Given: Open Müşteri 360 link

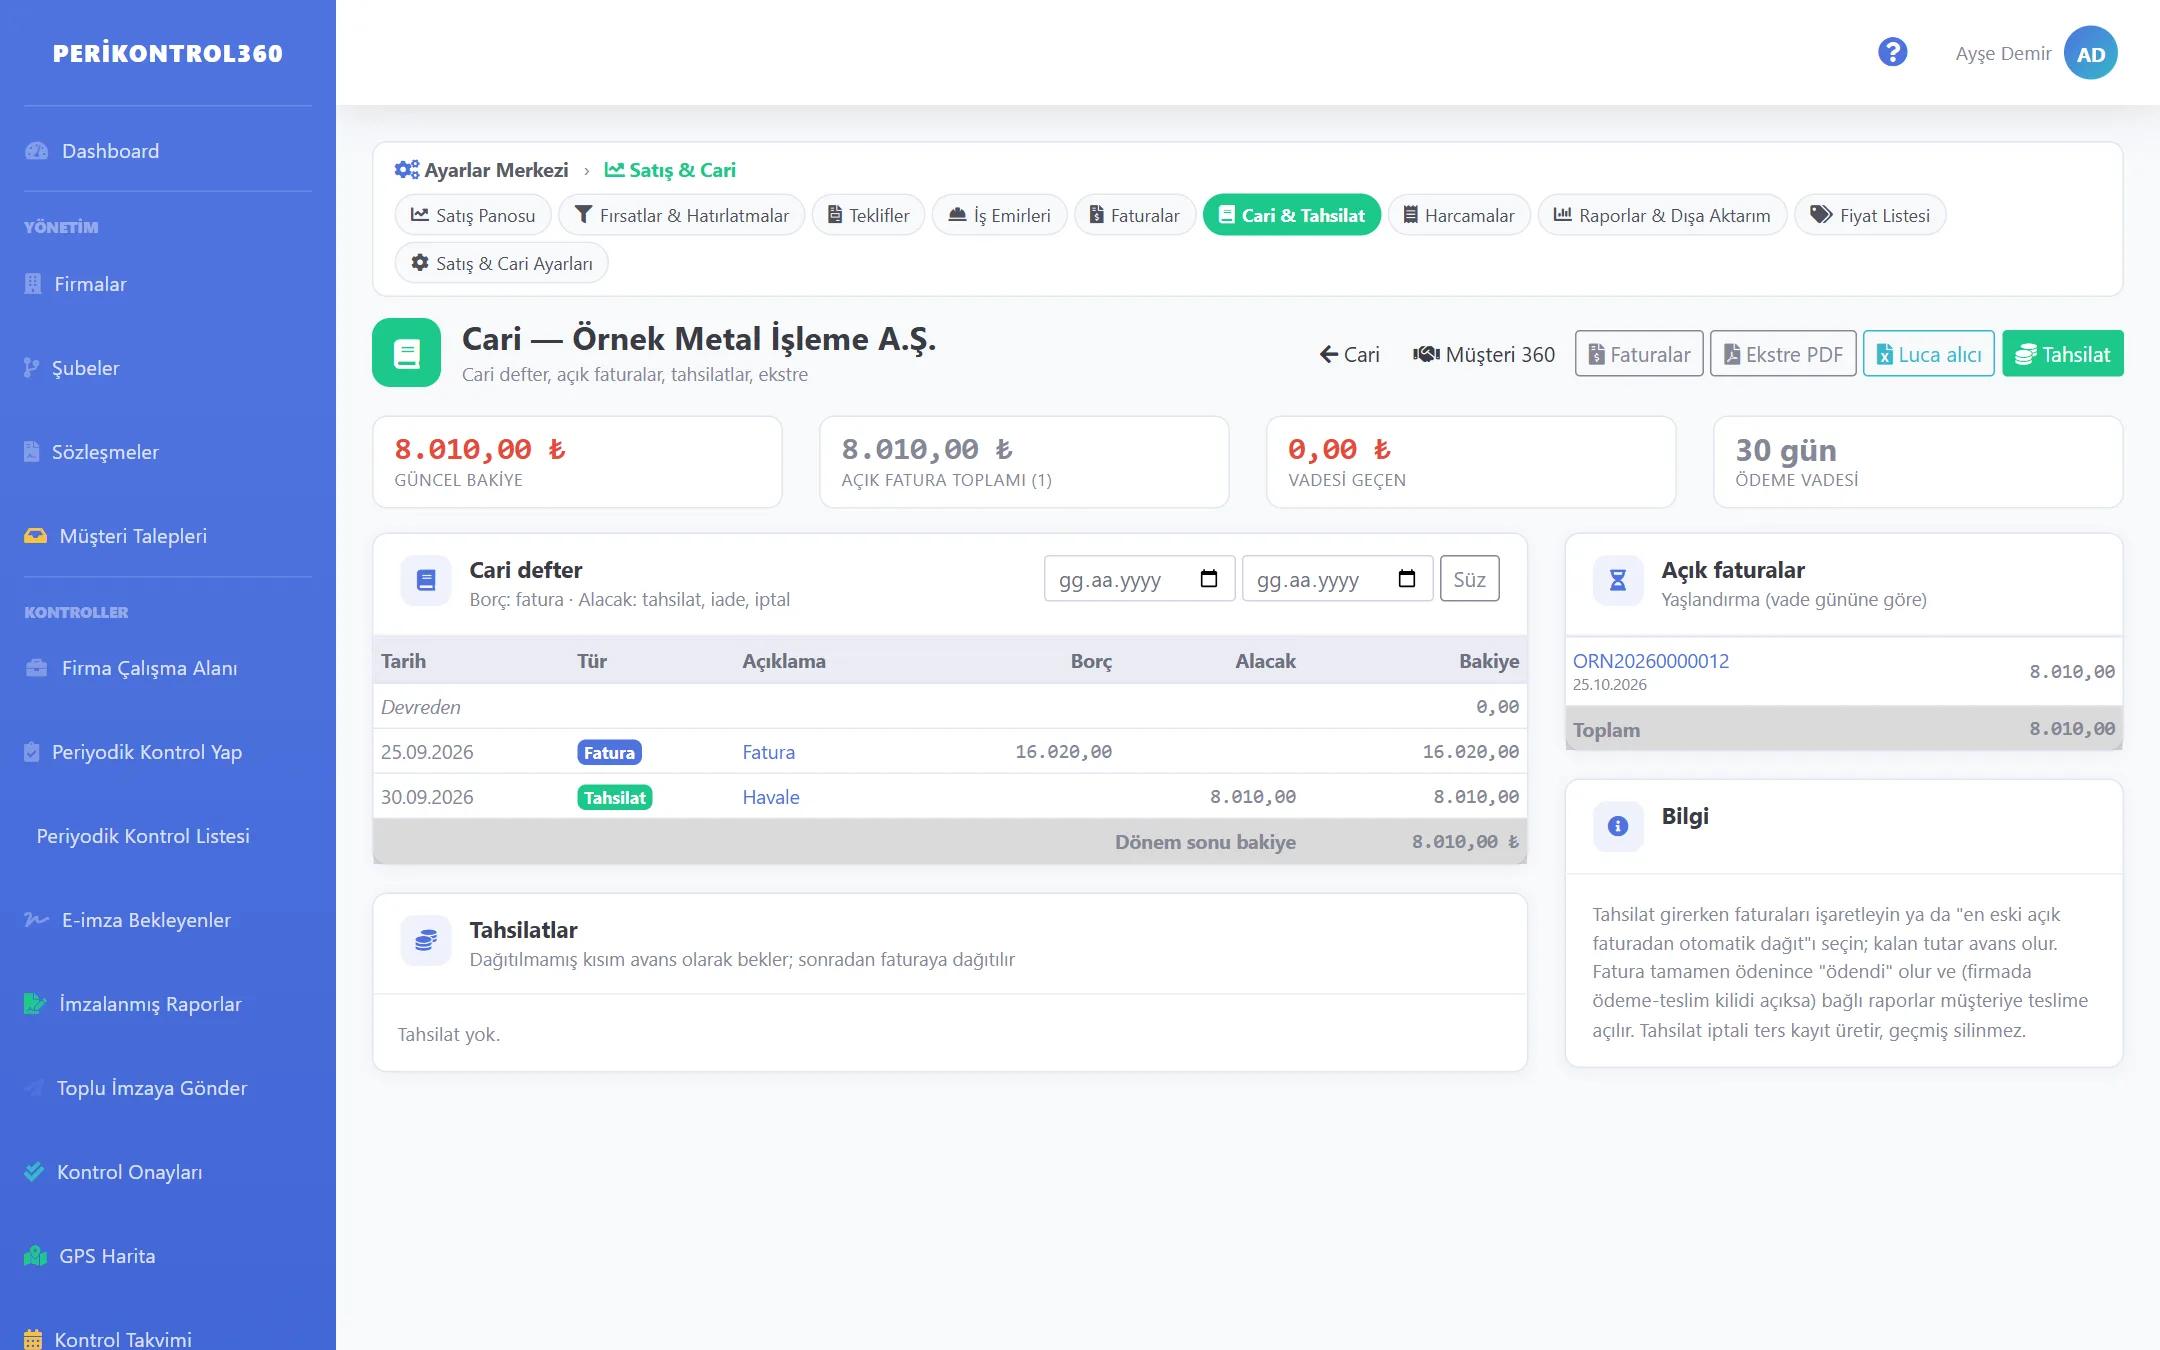Looking at the screenshot, I should click(1484, 354).
